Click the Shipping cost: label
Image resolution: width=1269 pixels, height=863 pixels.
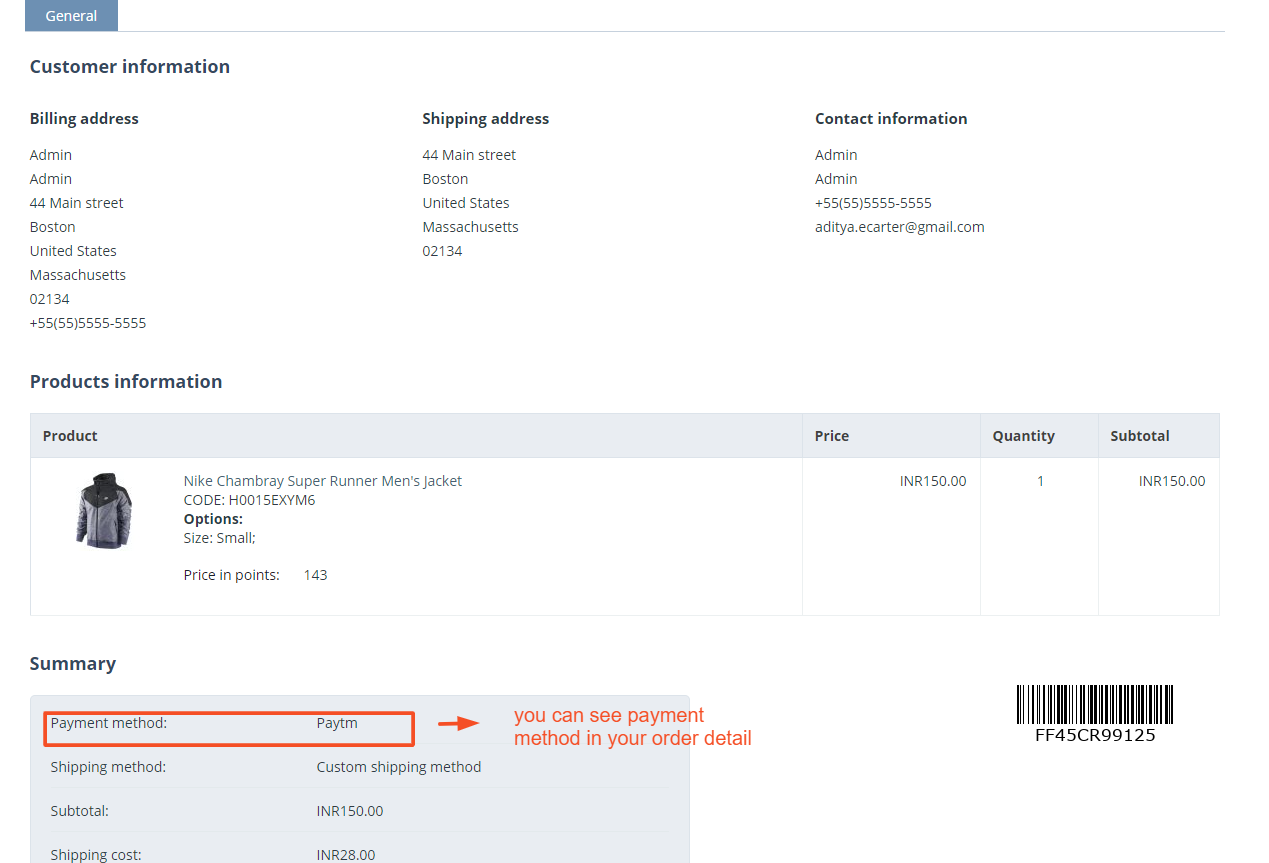point(96,855)
